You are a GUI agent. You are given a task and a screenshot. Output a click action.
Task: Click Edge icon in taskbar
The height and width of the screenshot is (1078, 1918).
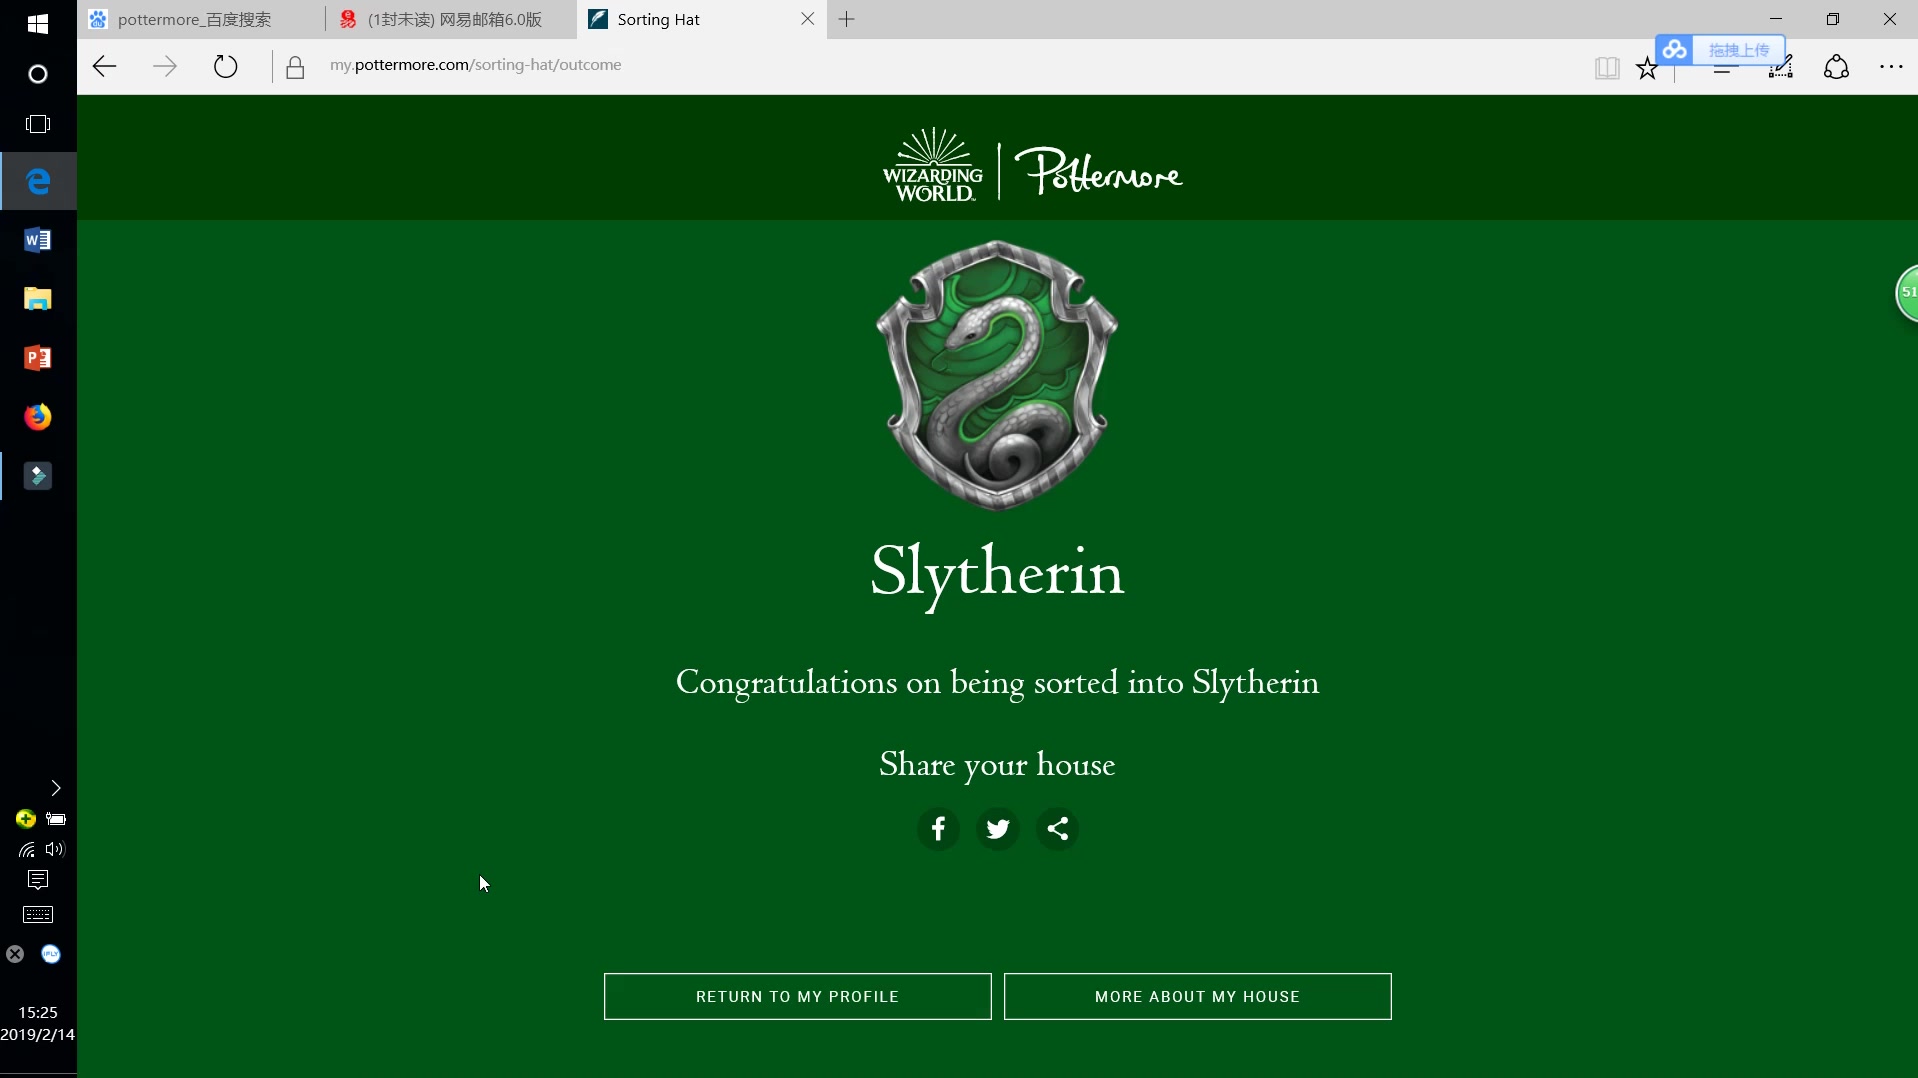(38, 181)
